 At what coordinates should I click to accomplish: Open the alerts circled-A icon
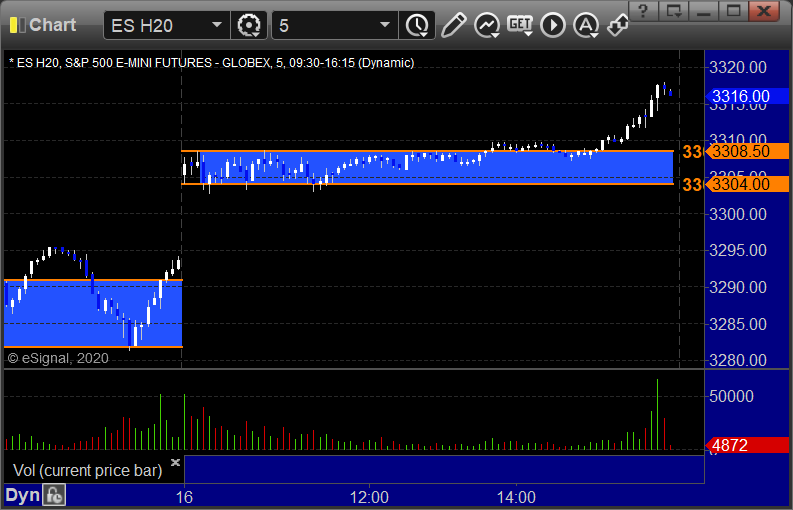click(x=586, y=25)
